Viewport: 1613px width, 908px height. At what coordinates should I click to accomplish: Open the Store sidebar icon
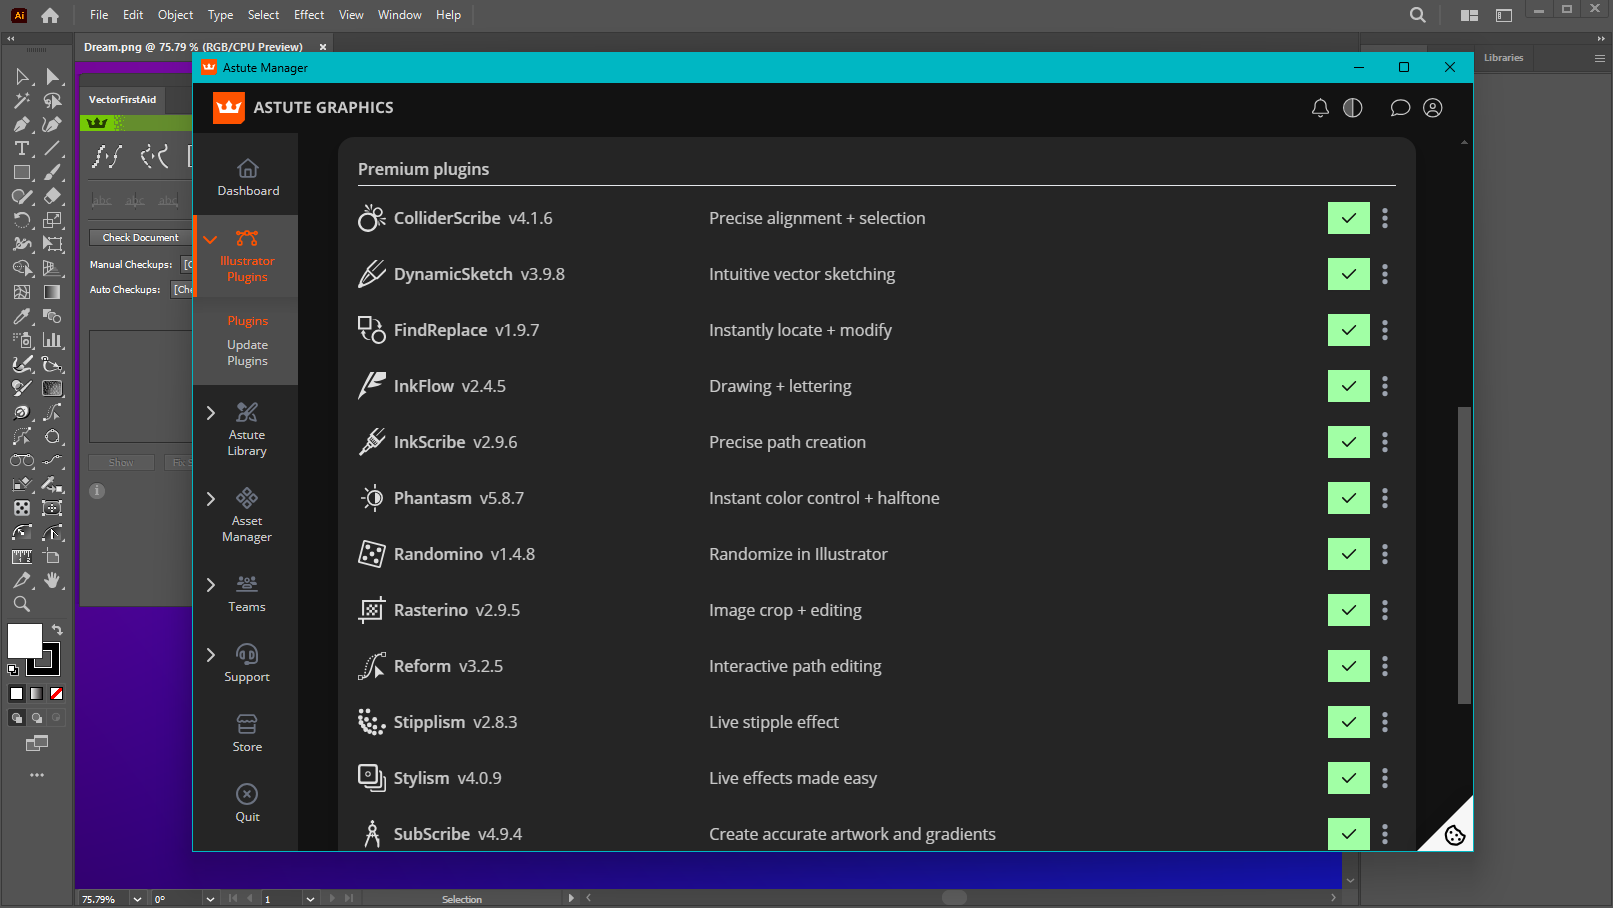point(247,732)
